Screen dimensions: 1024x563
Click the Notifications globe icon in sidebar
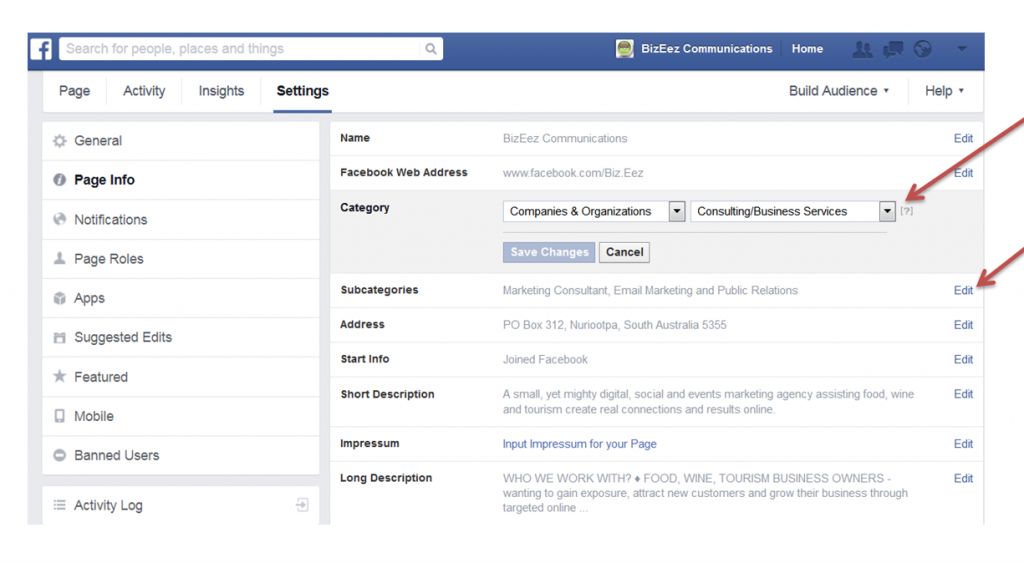59,219
